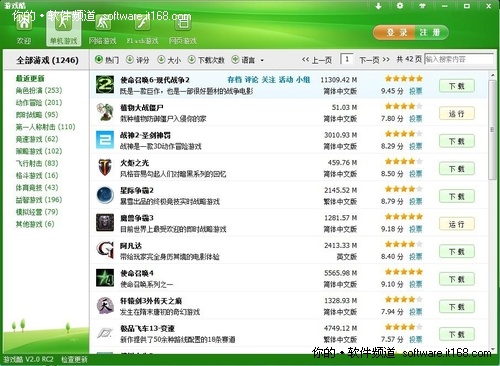Click the game list vertical scrollbar thumb
Viewport: 500px width, 366px height.
492,129
